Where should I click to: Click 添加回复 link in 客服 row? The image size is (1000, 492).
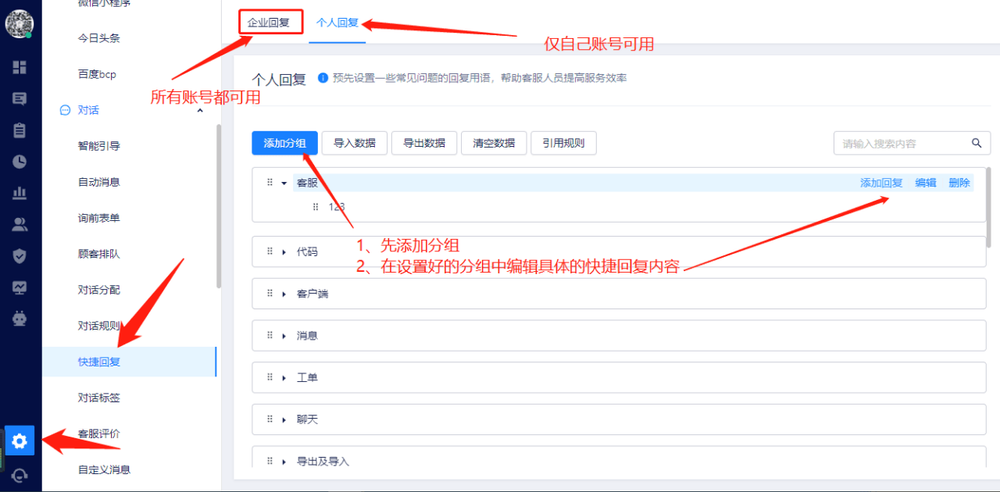pyautogui.click(x=881, y=183)
